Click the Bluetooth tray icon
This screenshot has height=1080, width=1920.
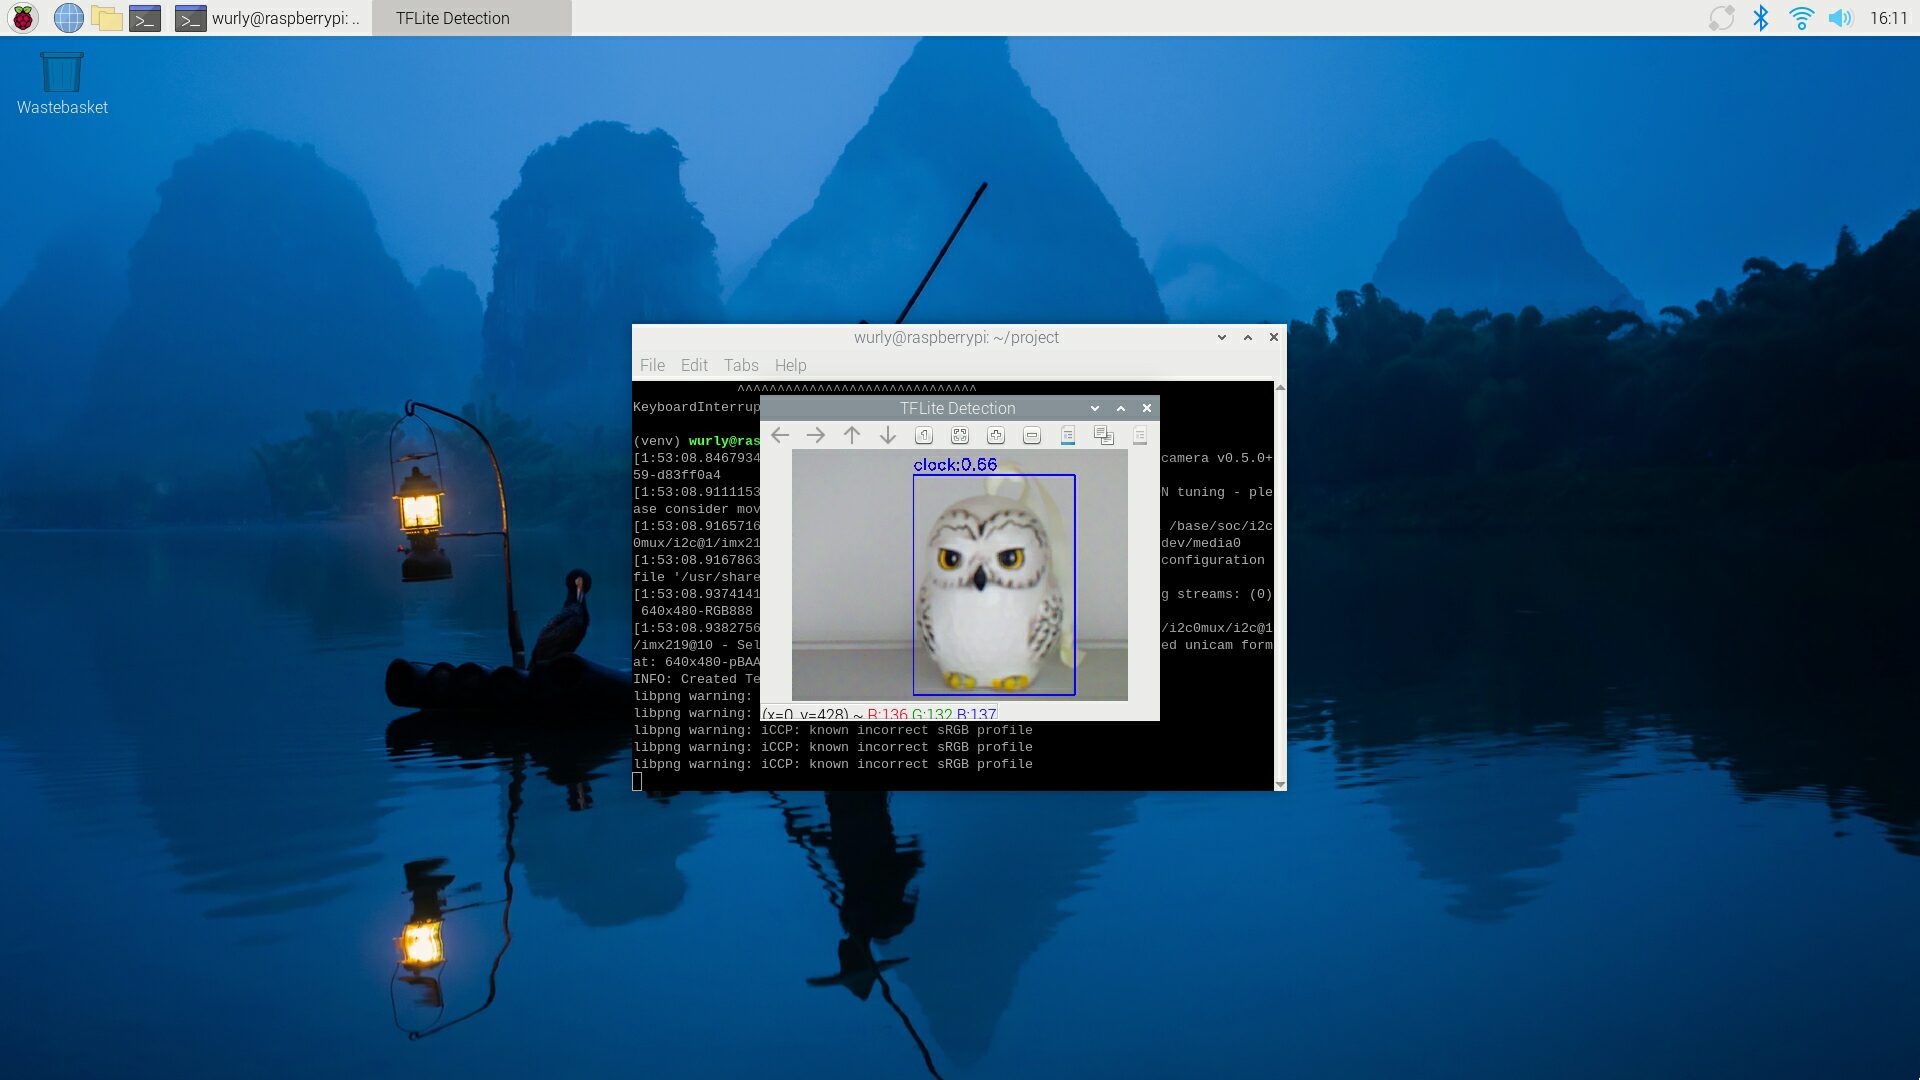click(1761, 18)
